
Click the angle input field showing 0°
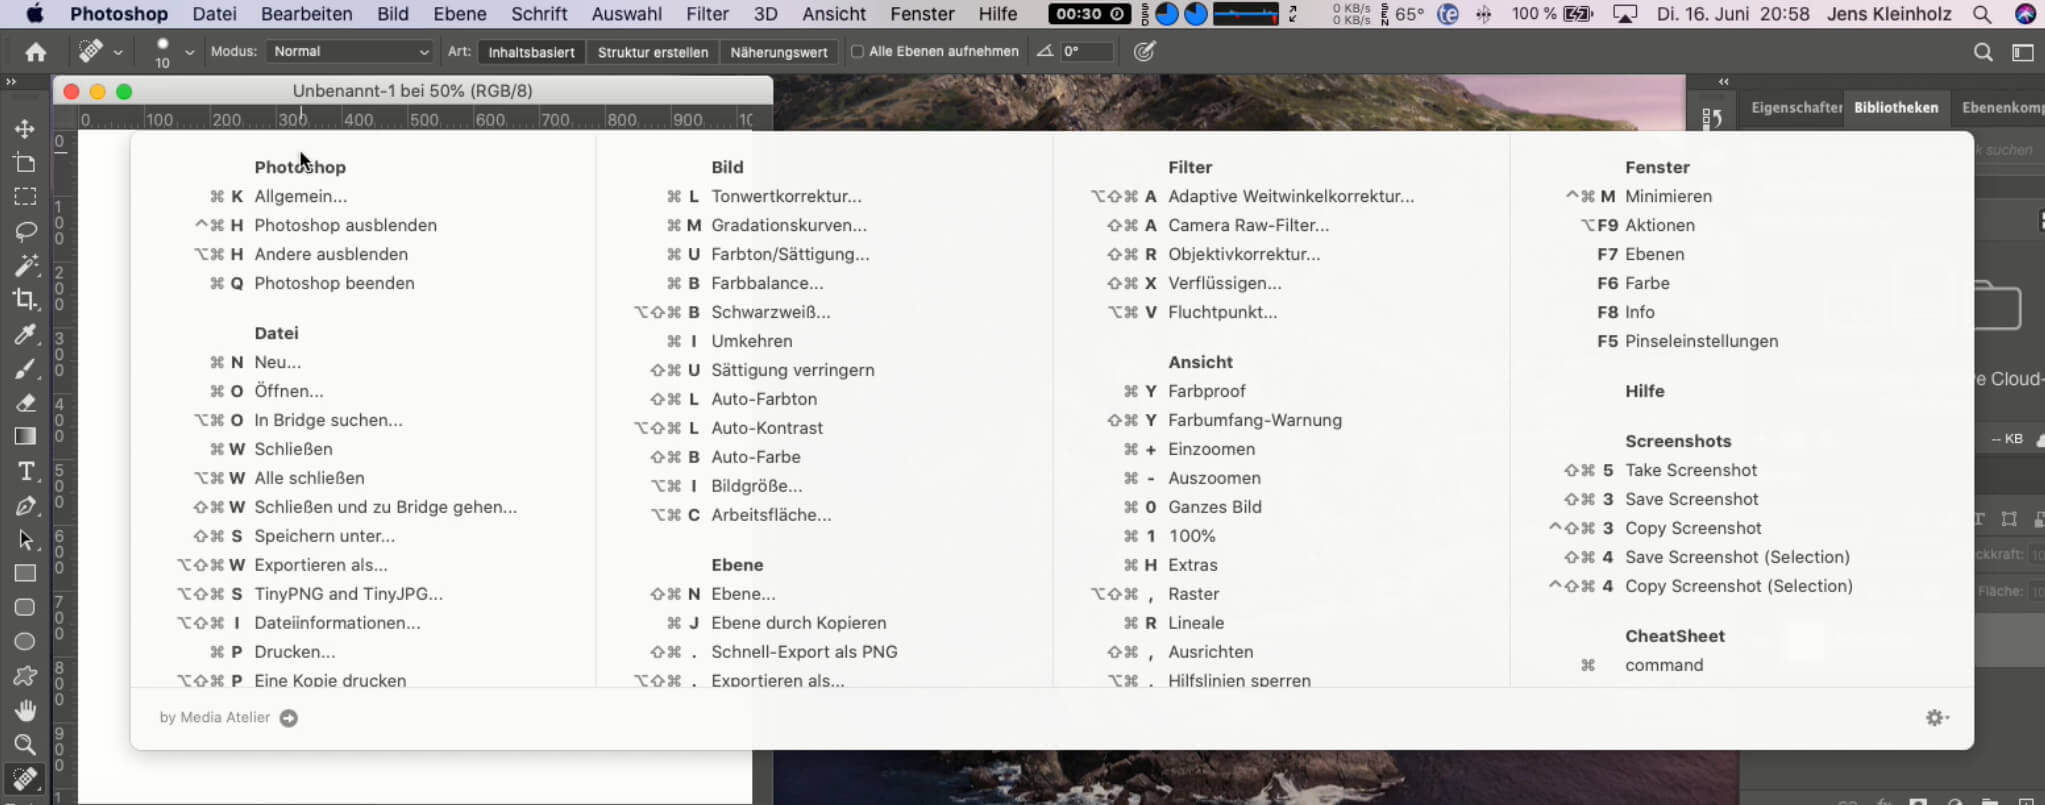(1085, 52)
